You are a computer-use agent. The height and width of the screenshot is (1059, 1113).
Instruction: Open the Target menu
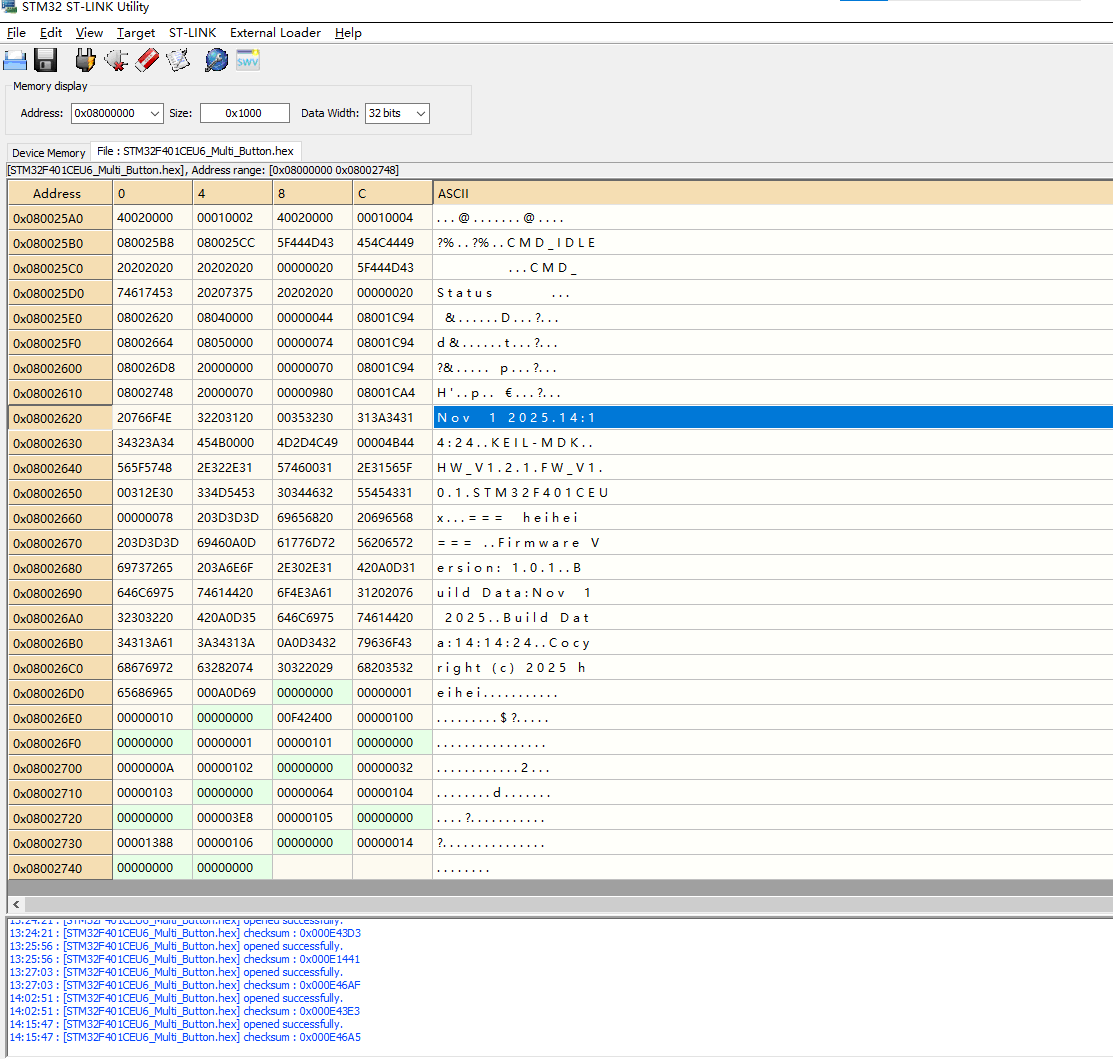(x=136, y=33)
